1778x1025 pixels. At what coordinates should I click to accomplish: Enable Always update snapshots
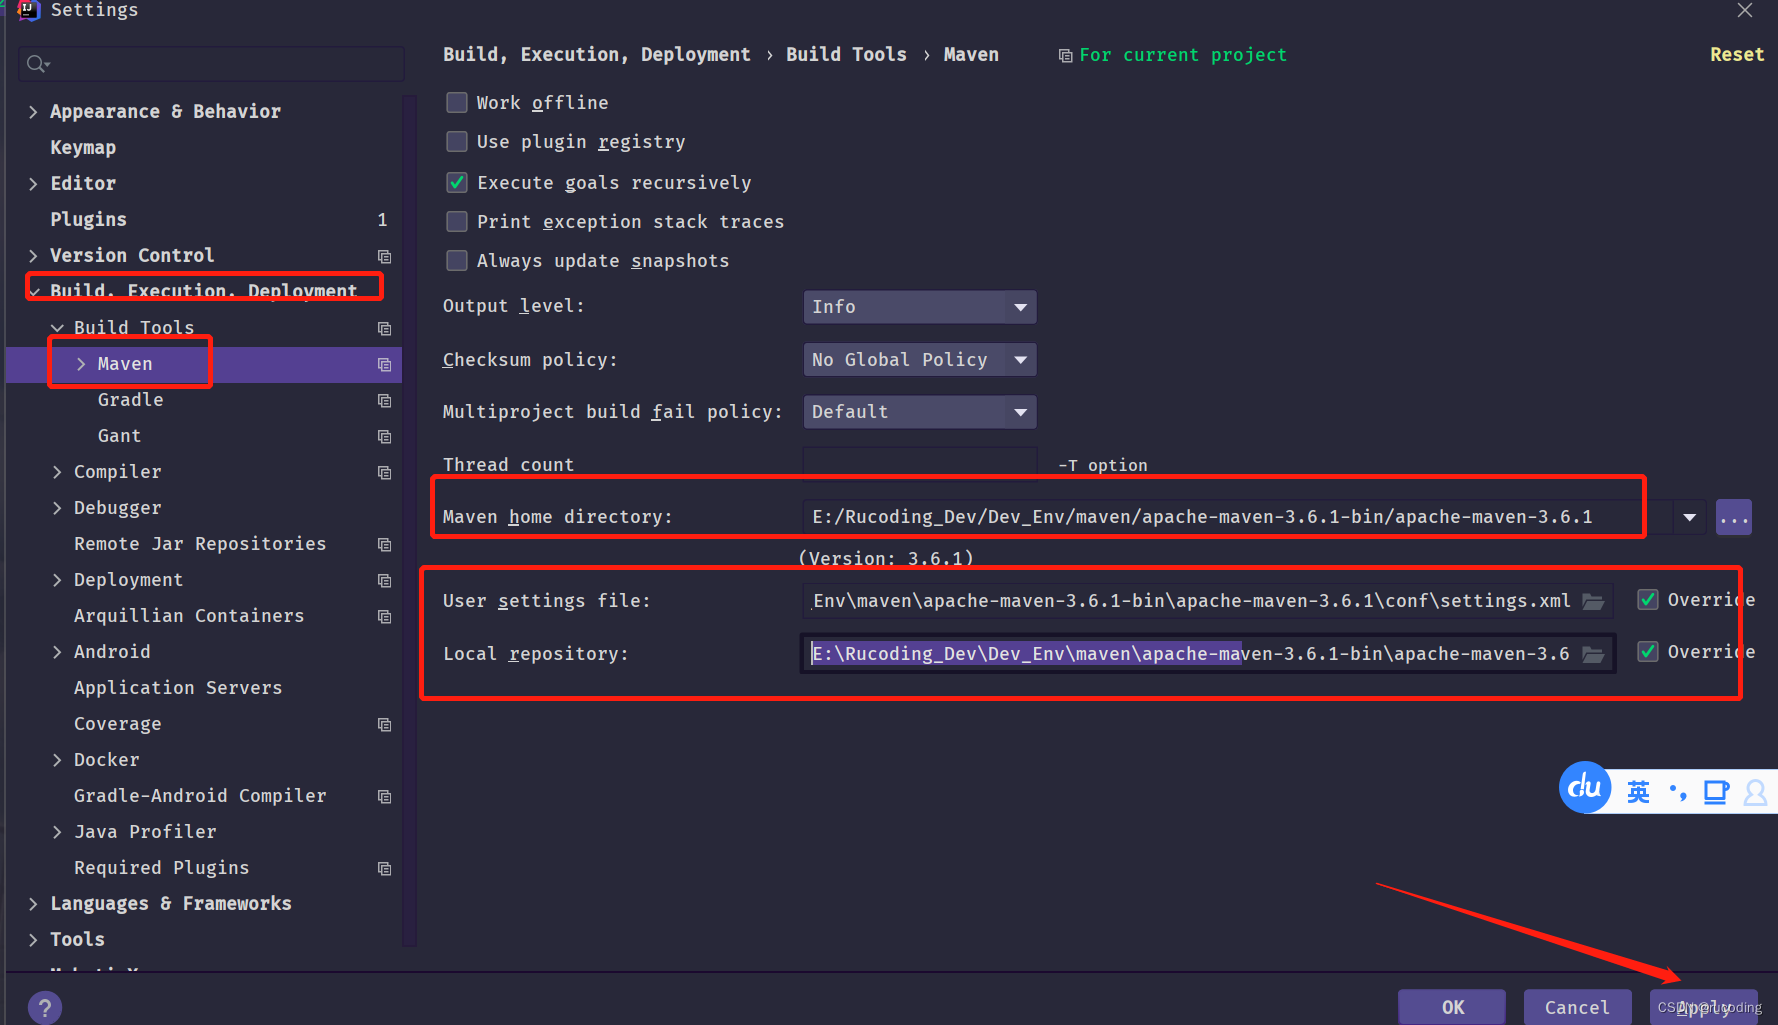click(457, 260)
